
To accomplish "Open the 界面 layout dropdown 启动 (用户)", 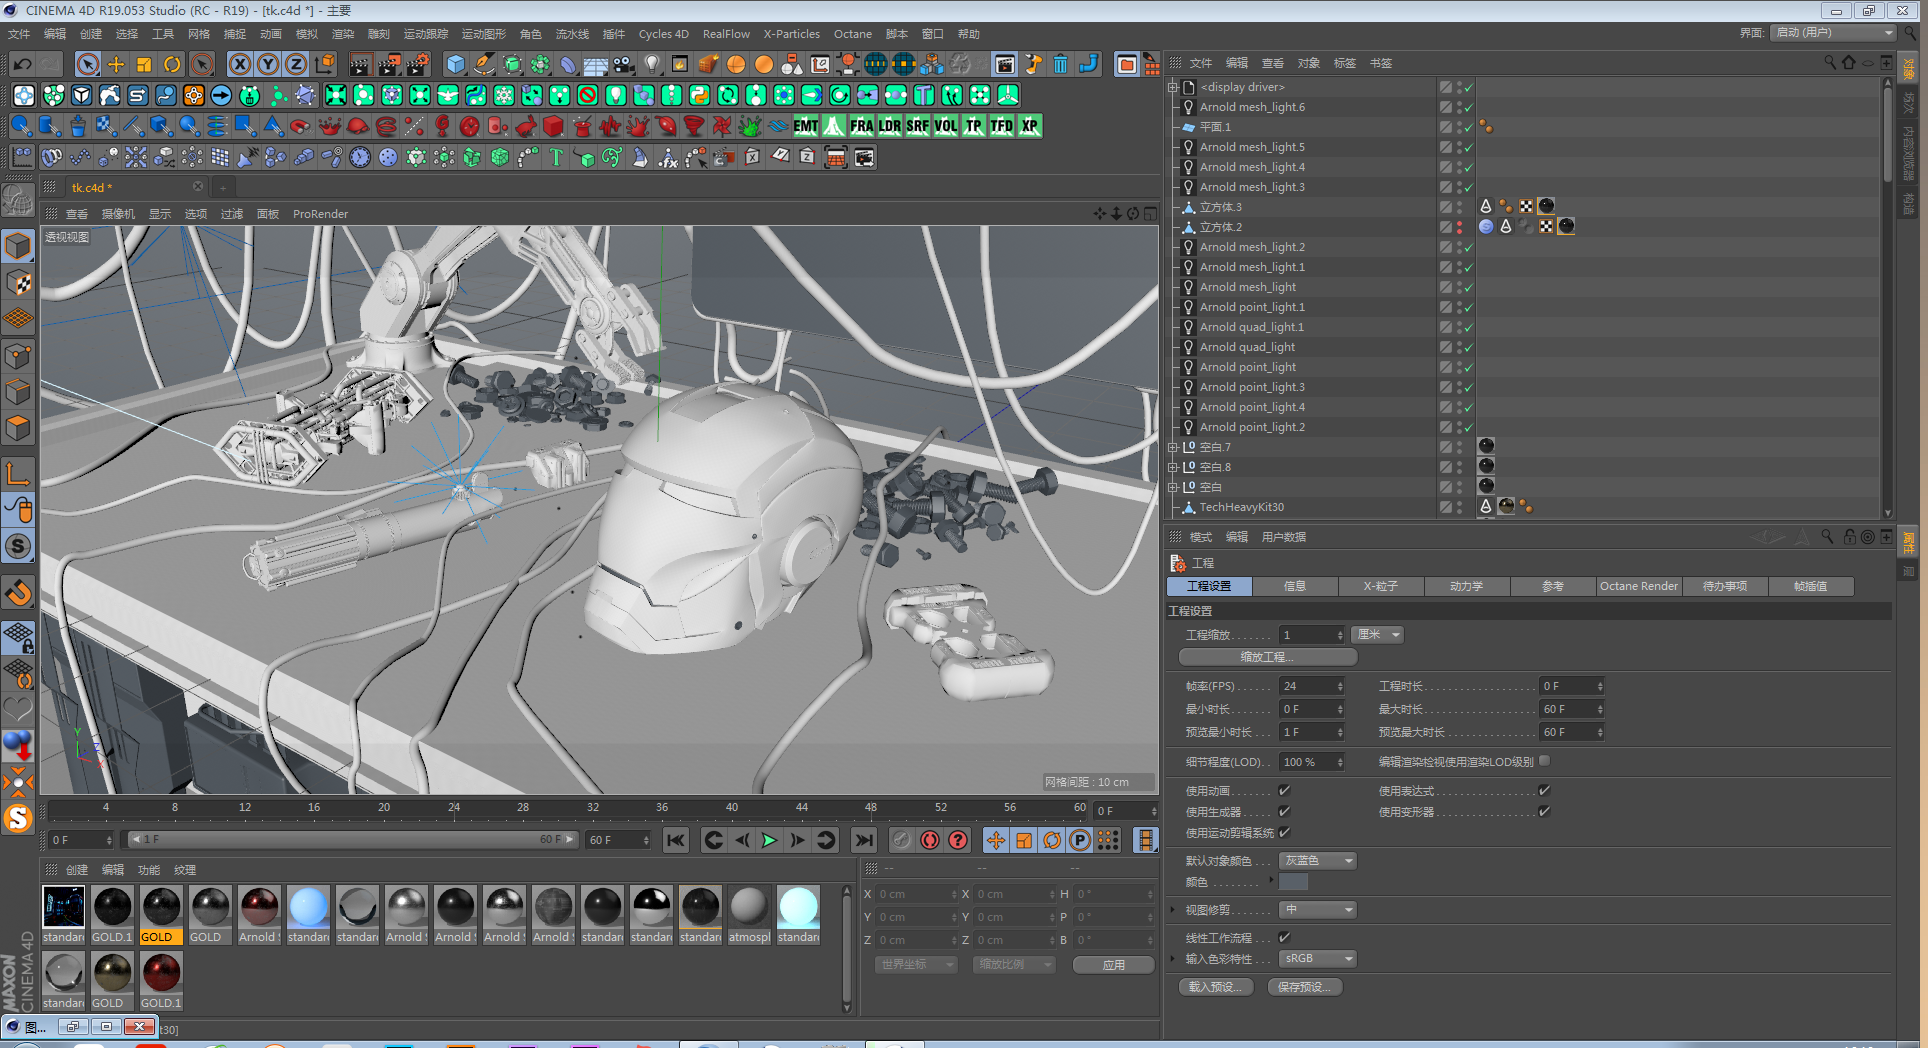I will pyautogui.click(x=1835, y=33).
